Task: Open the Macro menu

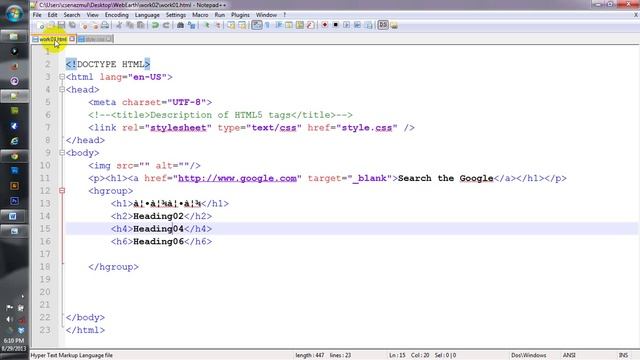Action: pyautogui.click(x=200, y=15)
